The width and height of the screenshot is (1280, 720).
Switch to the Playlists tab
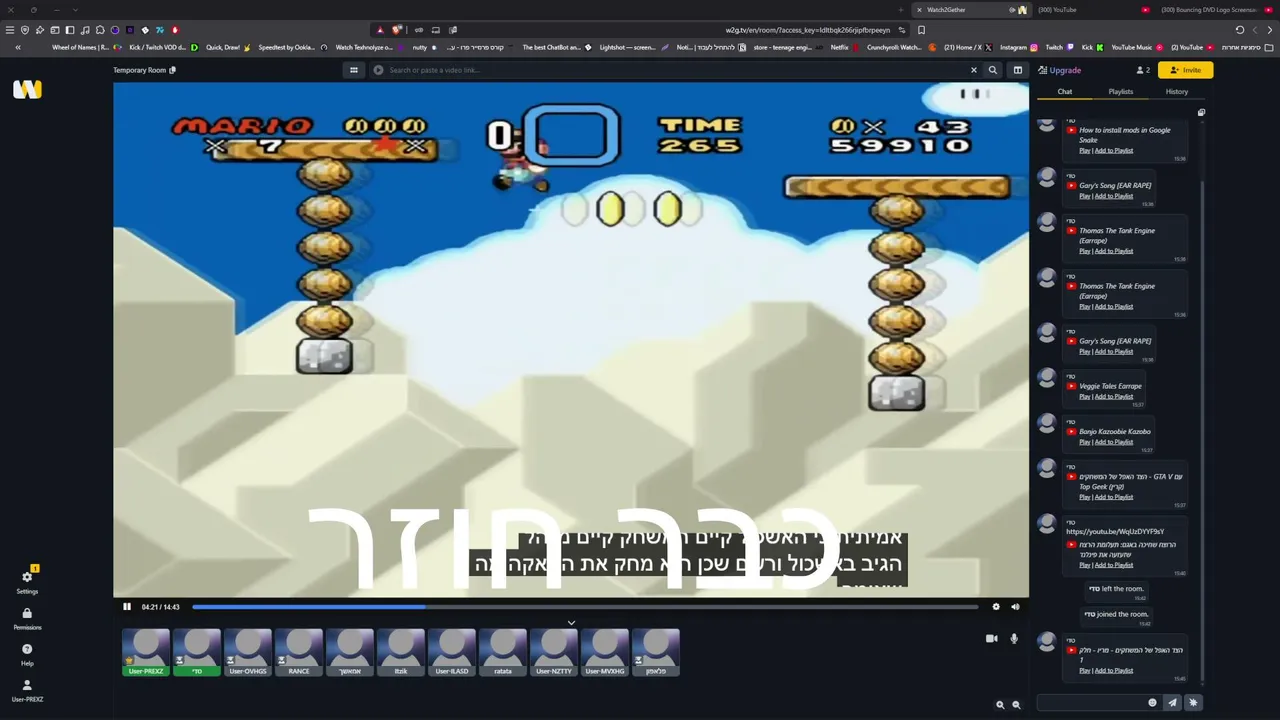point(1121,92)
